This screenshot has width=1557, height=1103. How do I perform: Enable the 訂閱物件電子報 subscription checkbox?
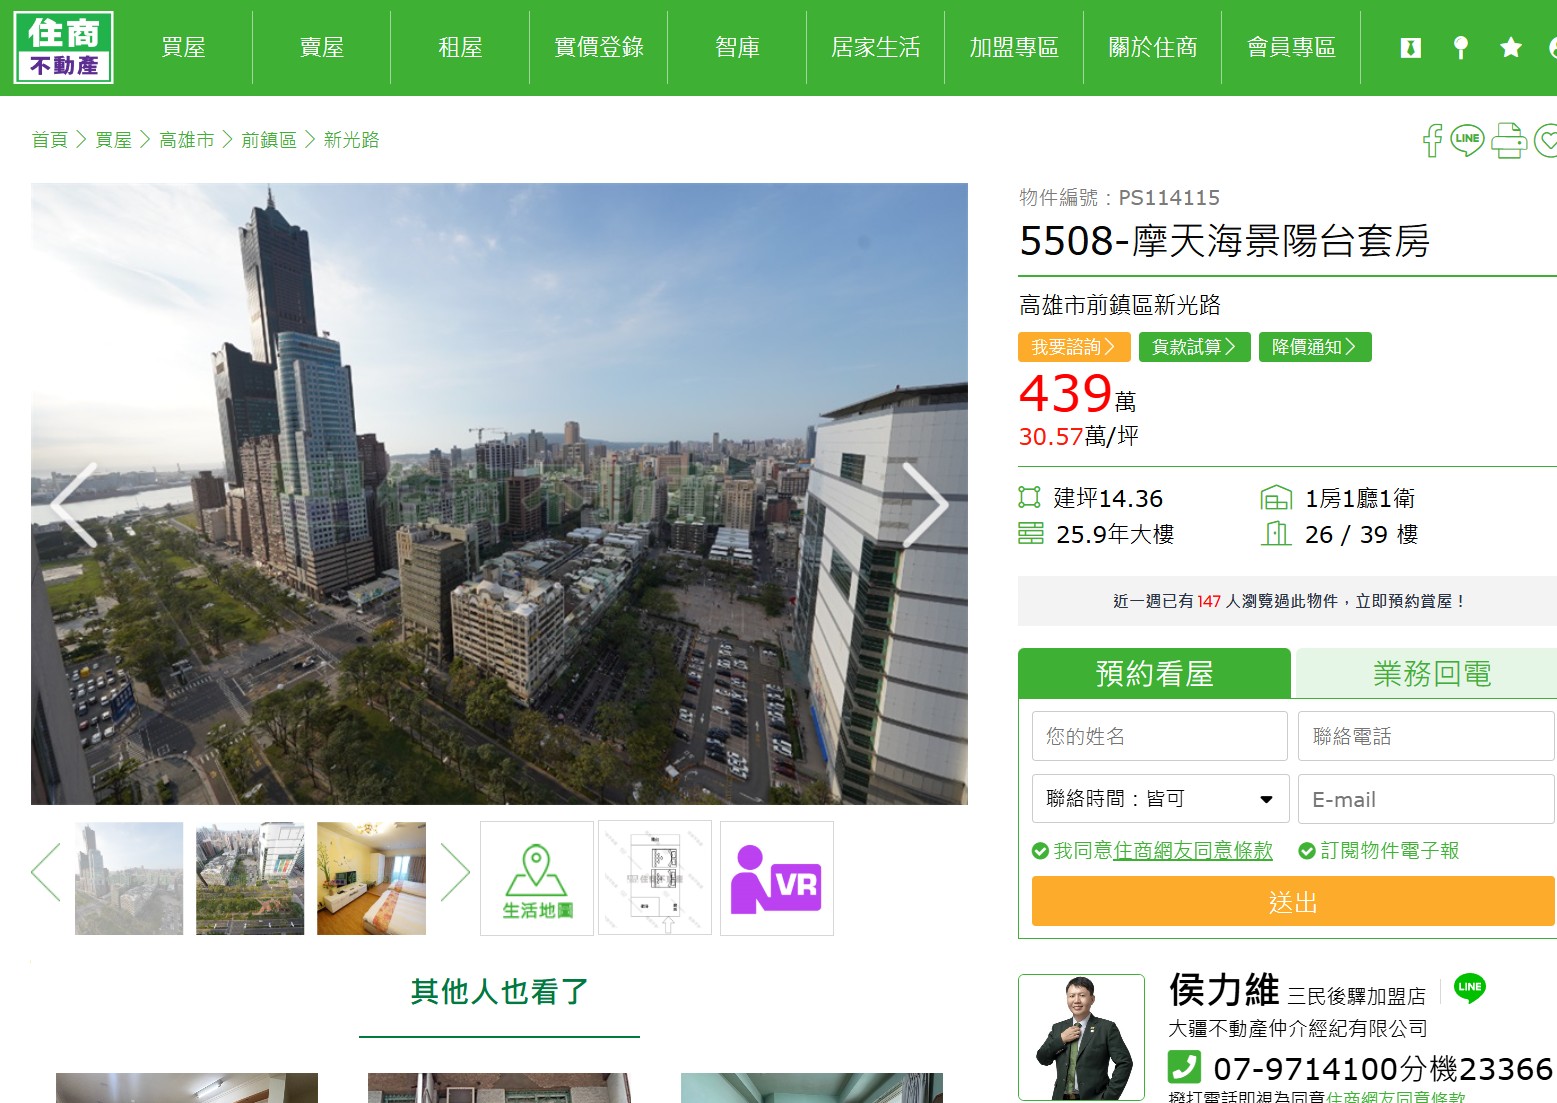pyautogui.click(x=1308, y=851)
